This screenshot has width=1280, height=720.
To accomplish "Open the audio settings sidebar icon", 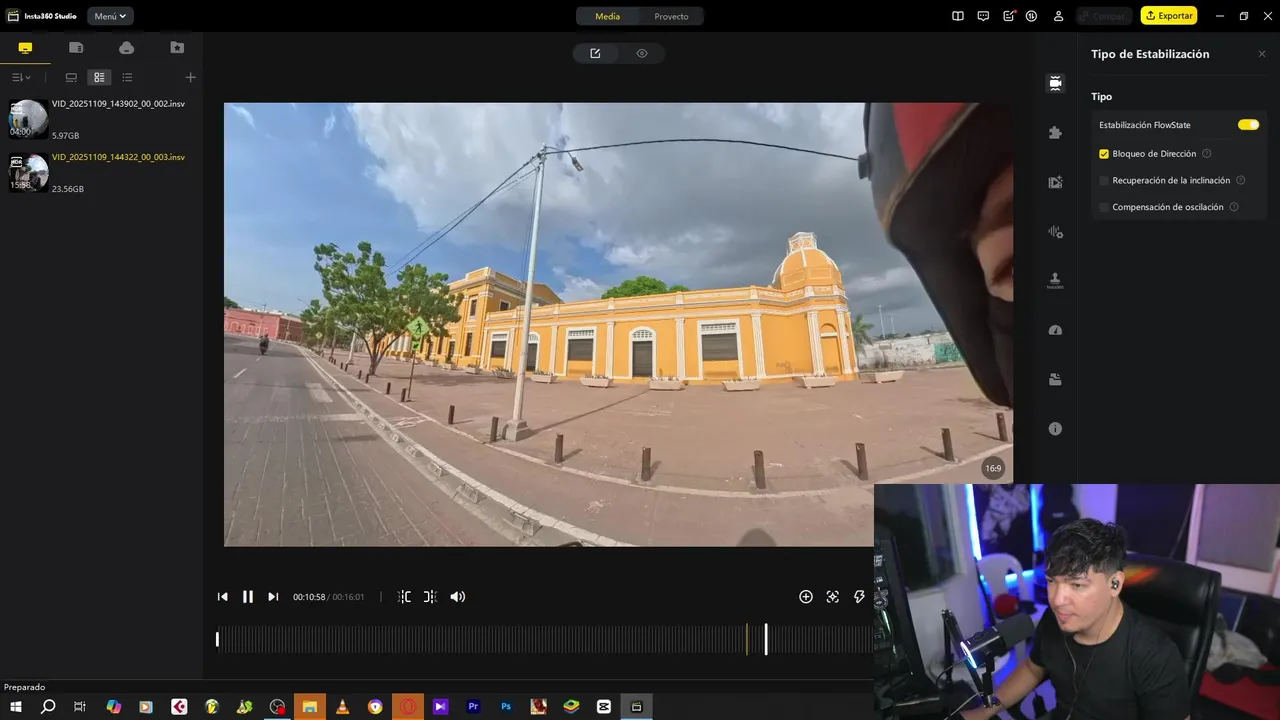I will (1055, 232).
